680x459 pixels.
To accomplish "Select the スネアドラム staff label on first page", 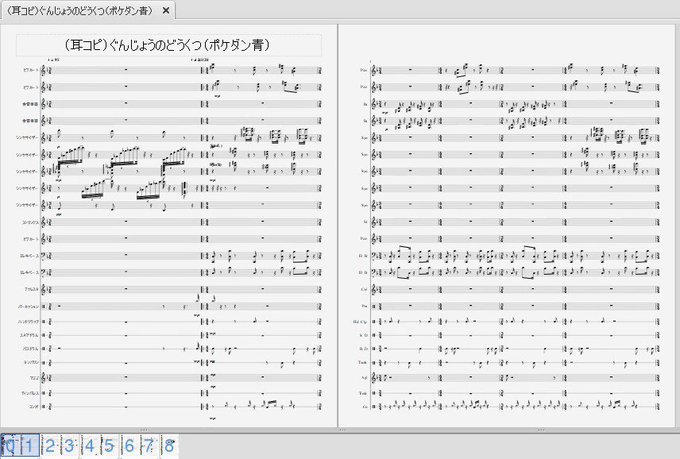I will (29, 335).
